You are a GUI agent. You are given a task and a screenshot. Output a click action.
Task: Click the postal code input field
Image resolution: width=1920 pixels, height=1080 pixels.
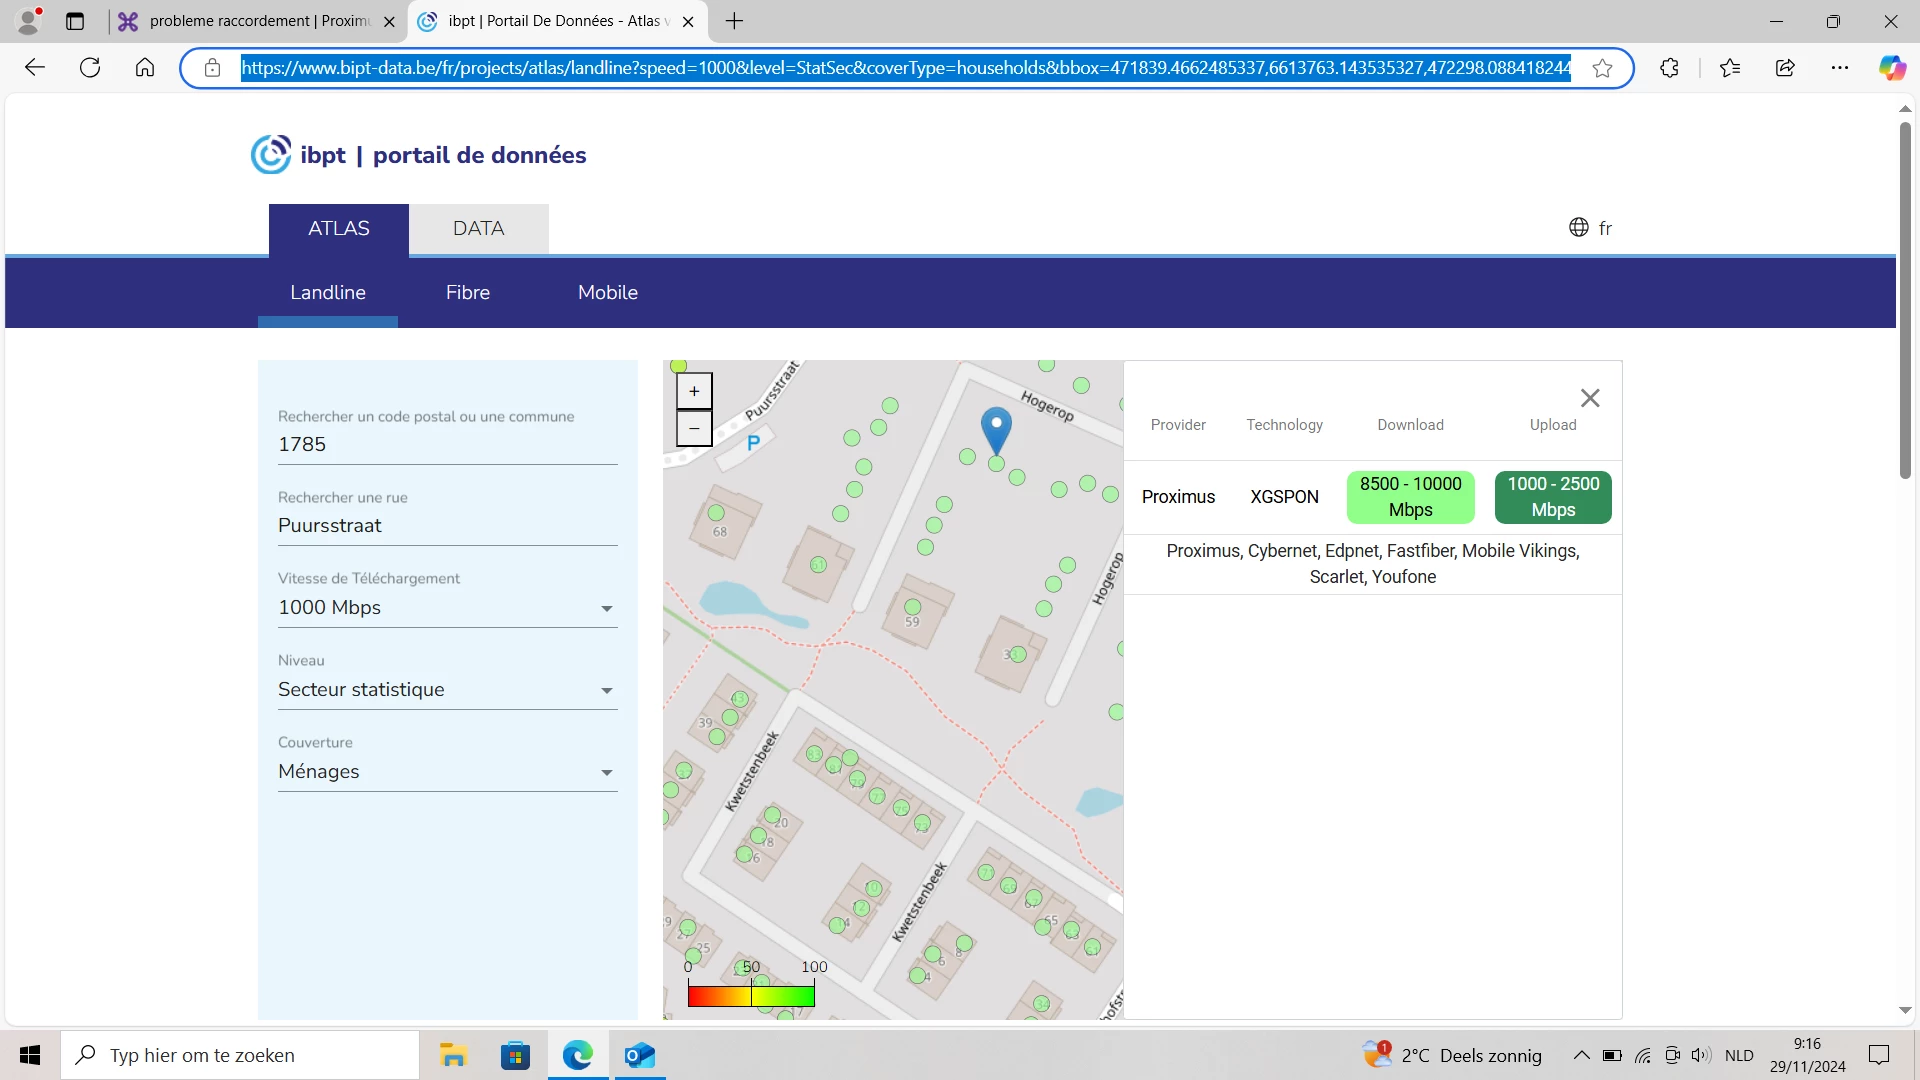[x=447, y=444]
